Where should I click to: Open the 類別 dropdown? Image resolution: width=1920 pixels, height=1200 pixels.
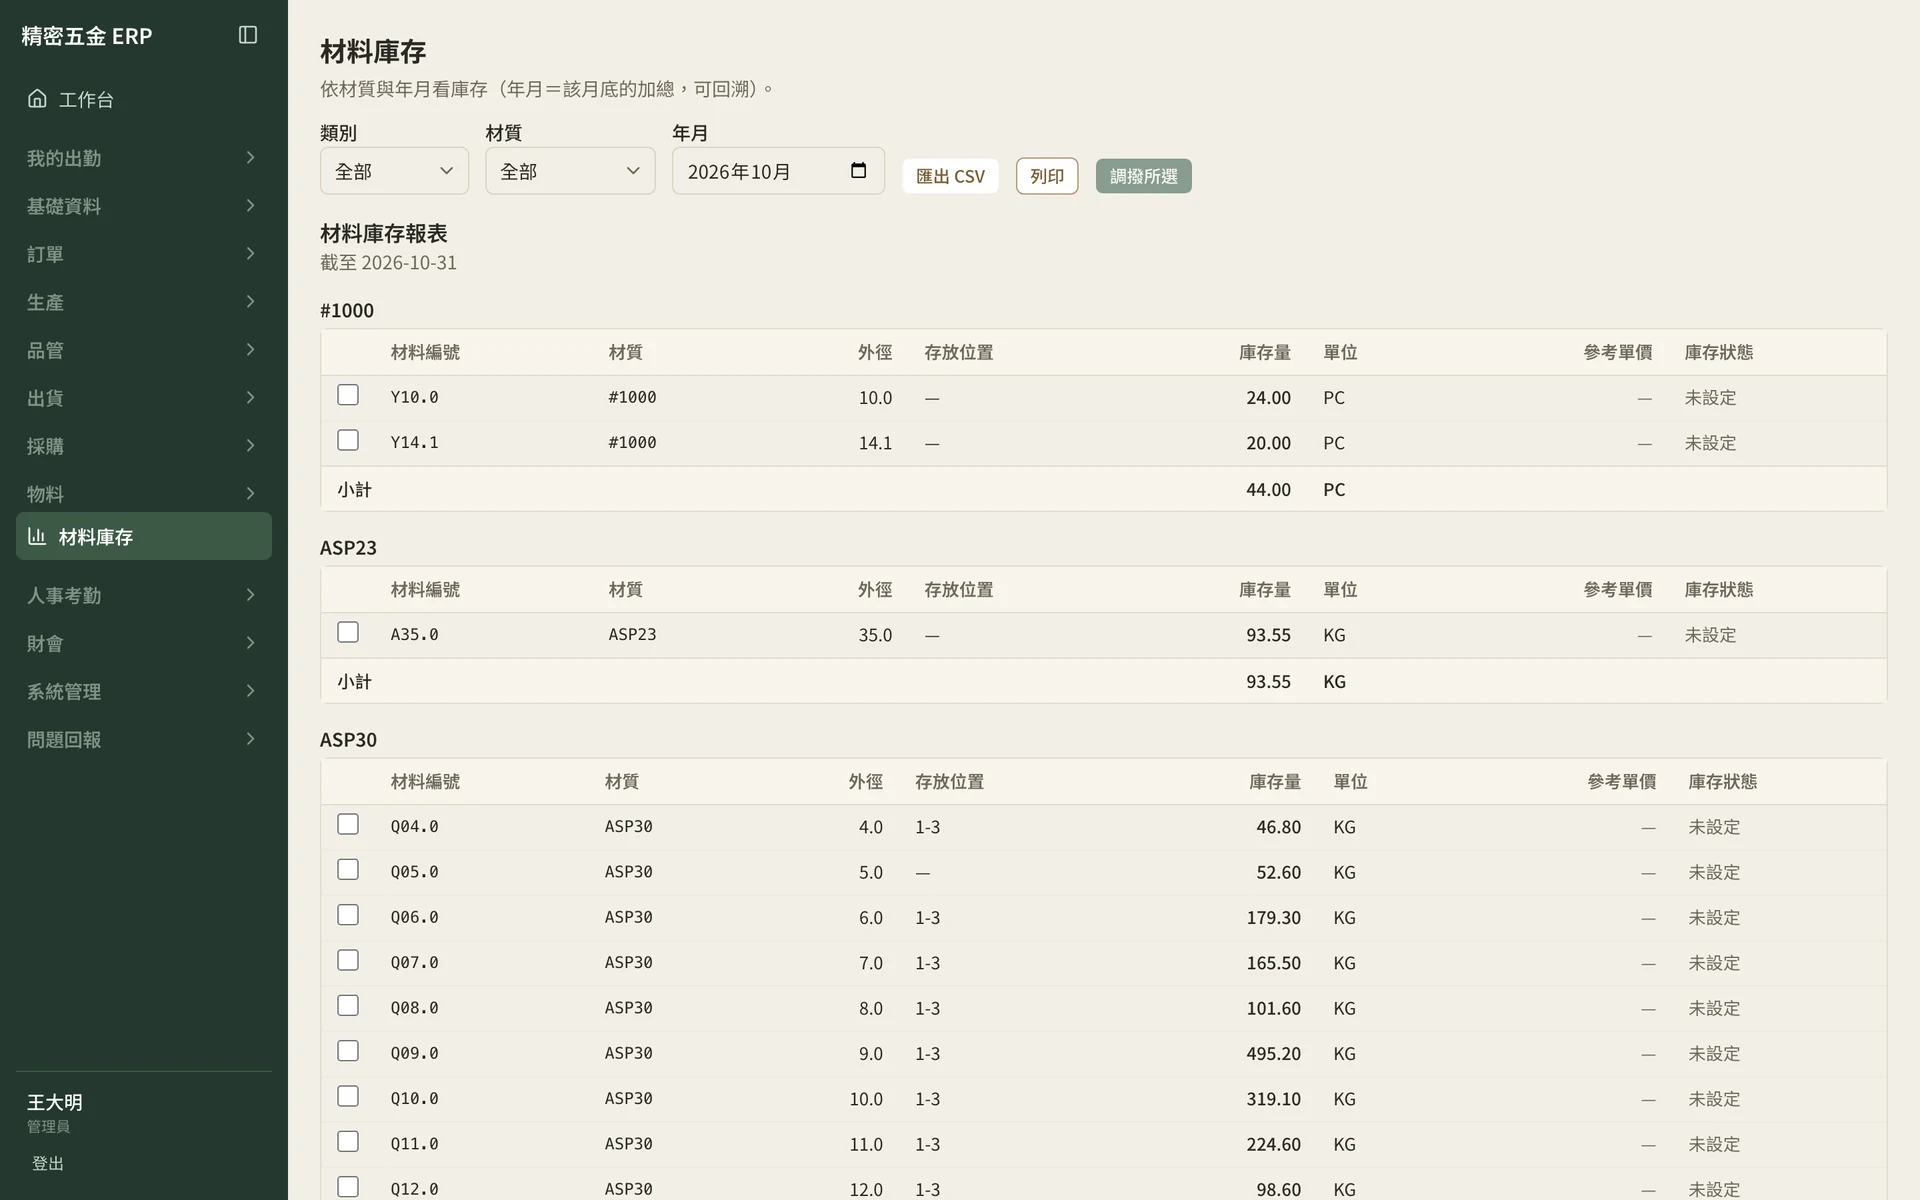[394, 171]
